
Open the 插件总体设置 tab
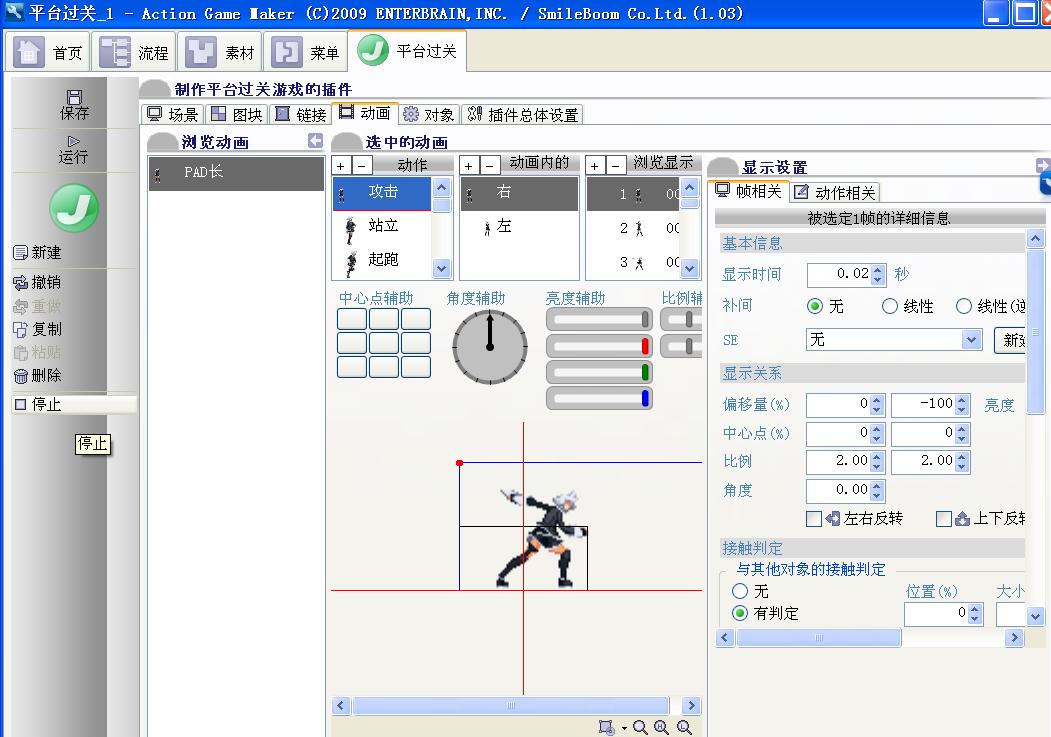pyautogui.click(x=523, y=115)
